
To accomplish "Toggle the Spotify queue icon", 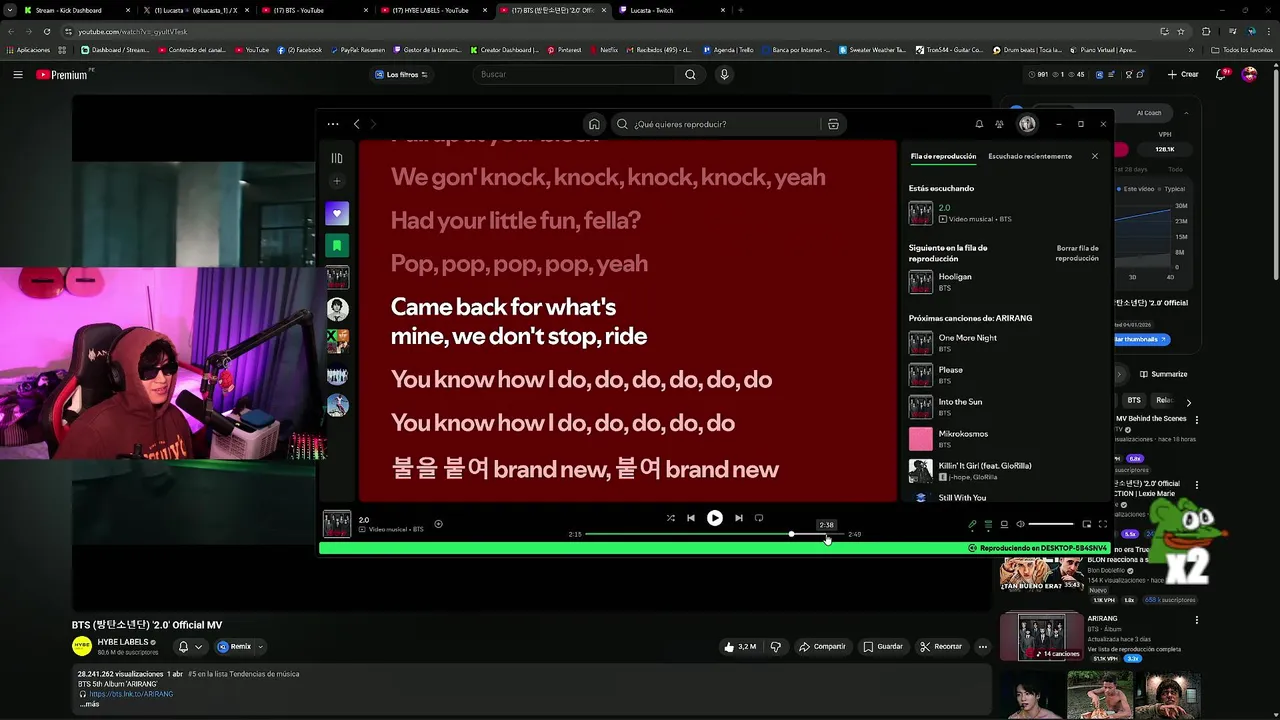I will pos(988,524).
